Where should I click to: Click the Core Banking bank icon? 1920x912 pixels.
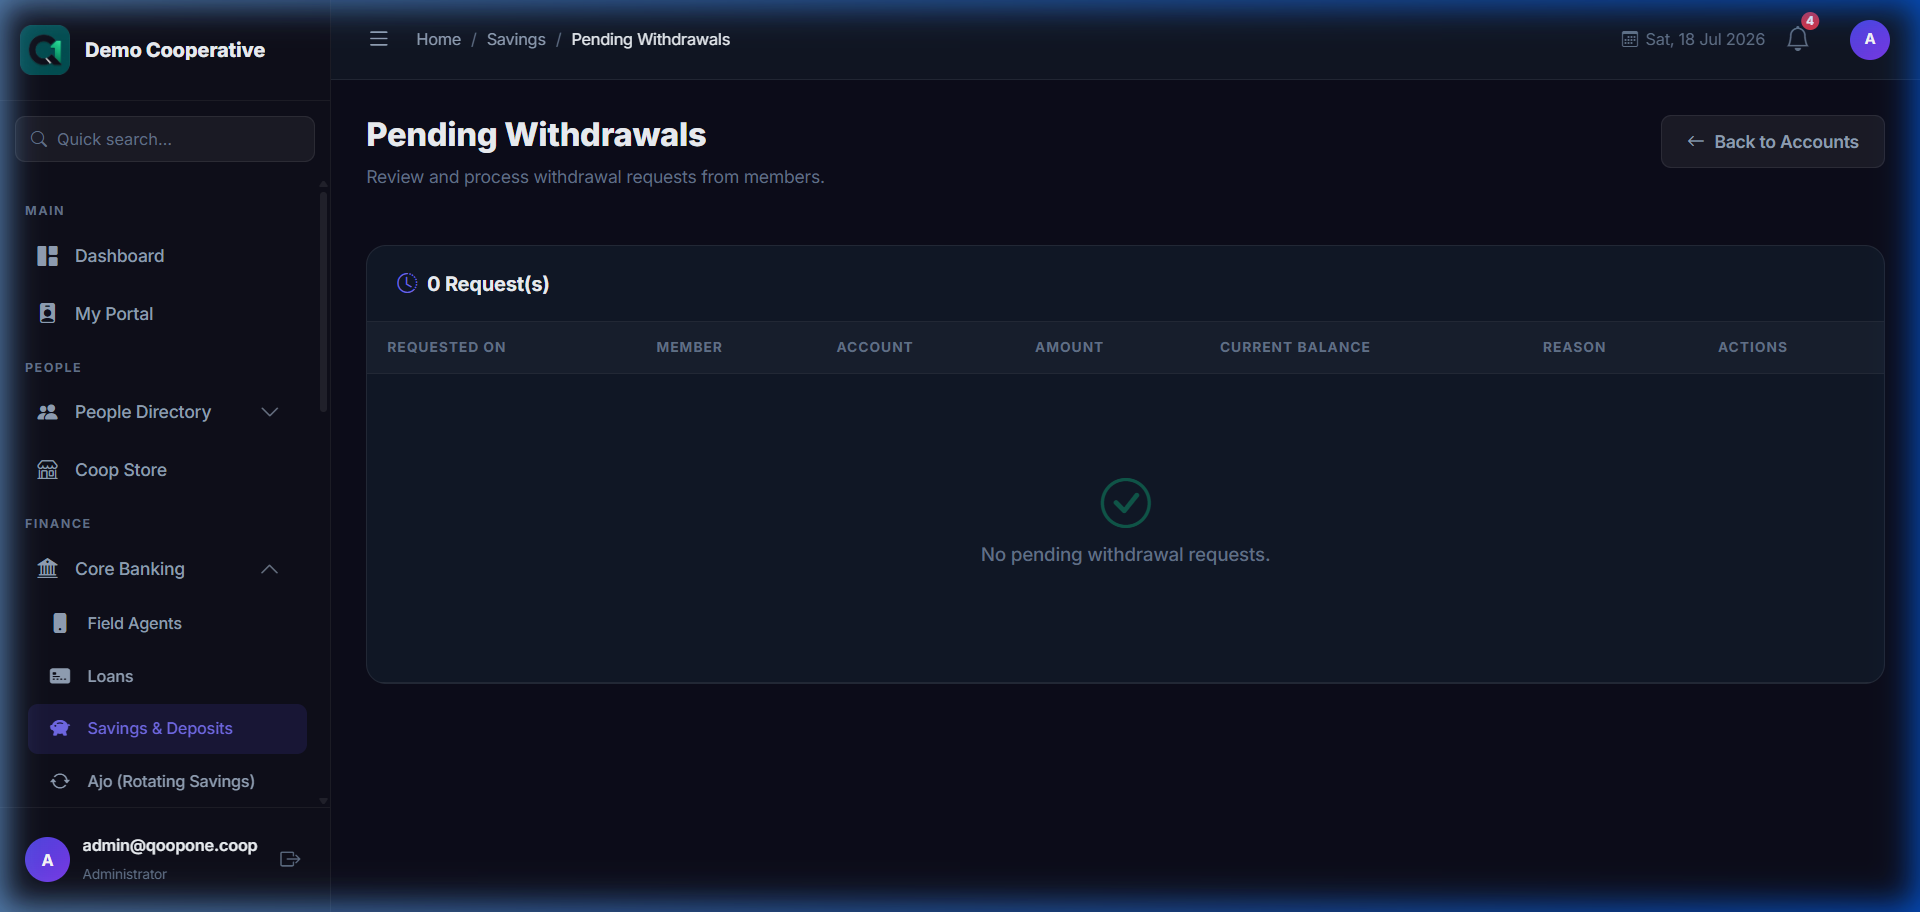47,568
